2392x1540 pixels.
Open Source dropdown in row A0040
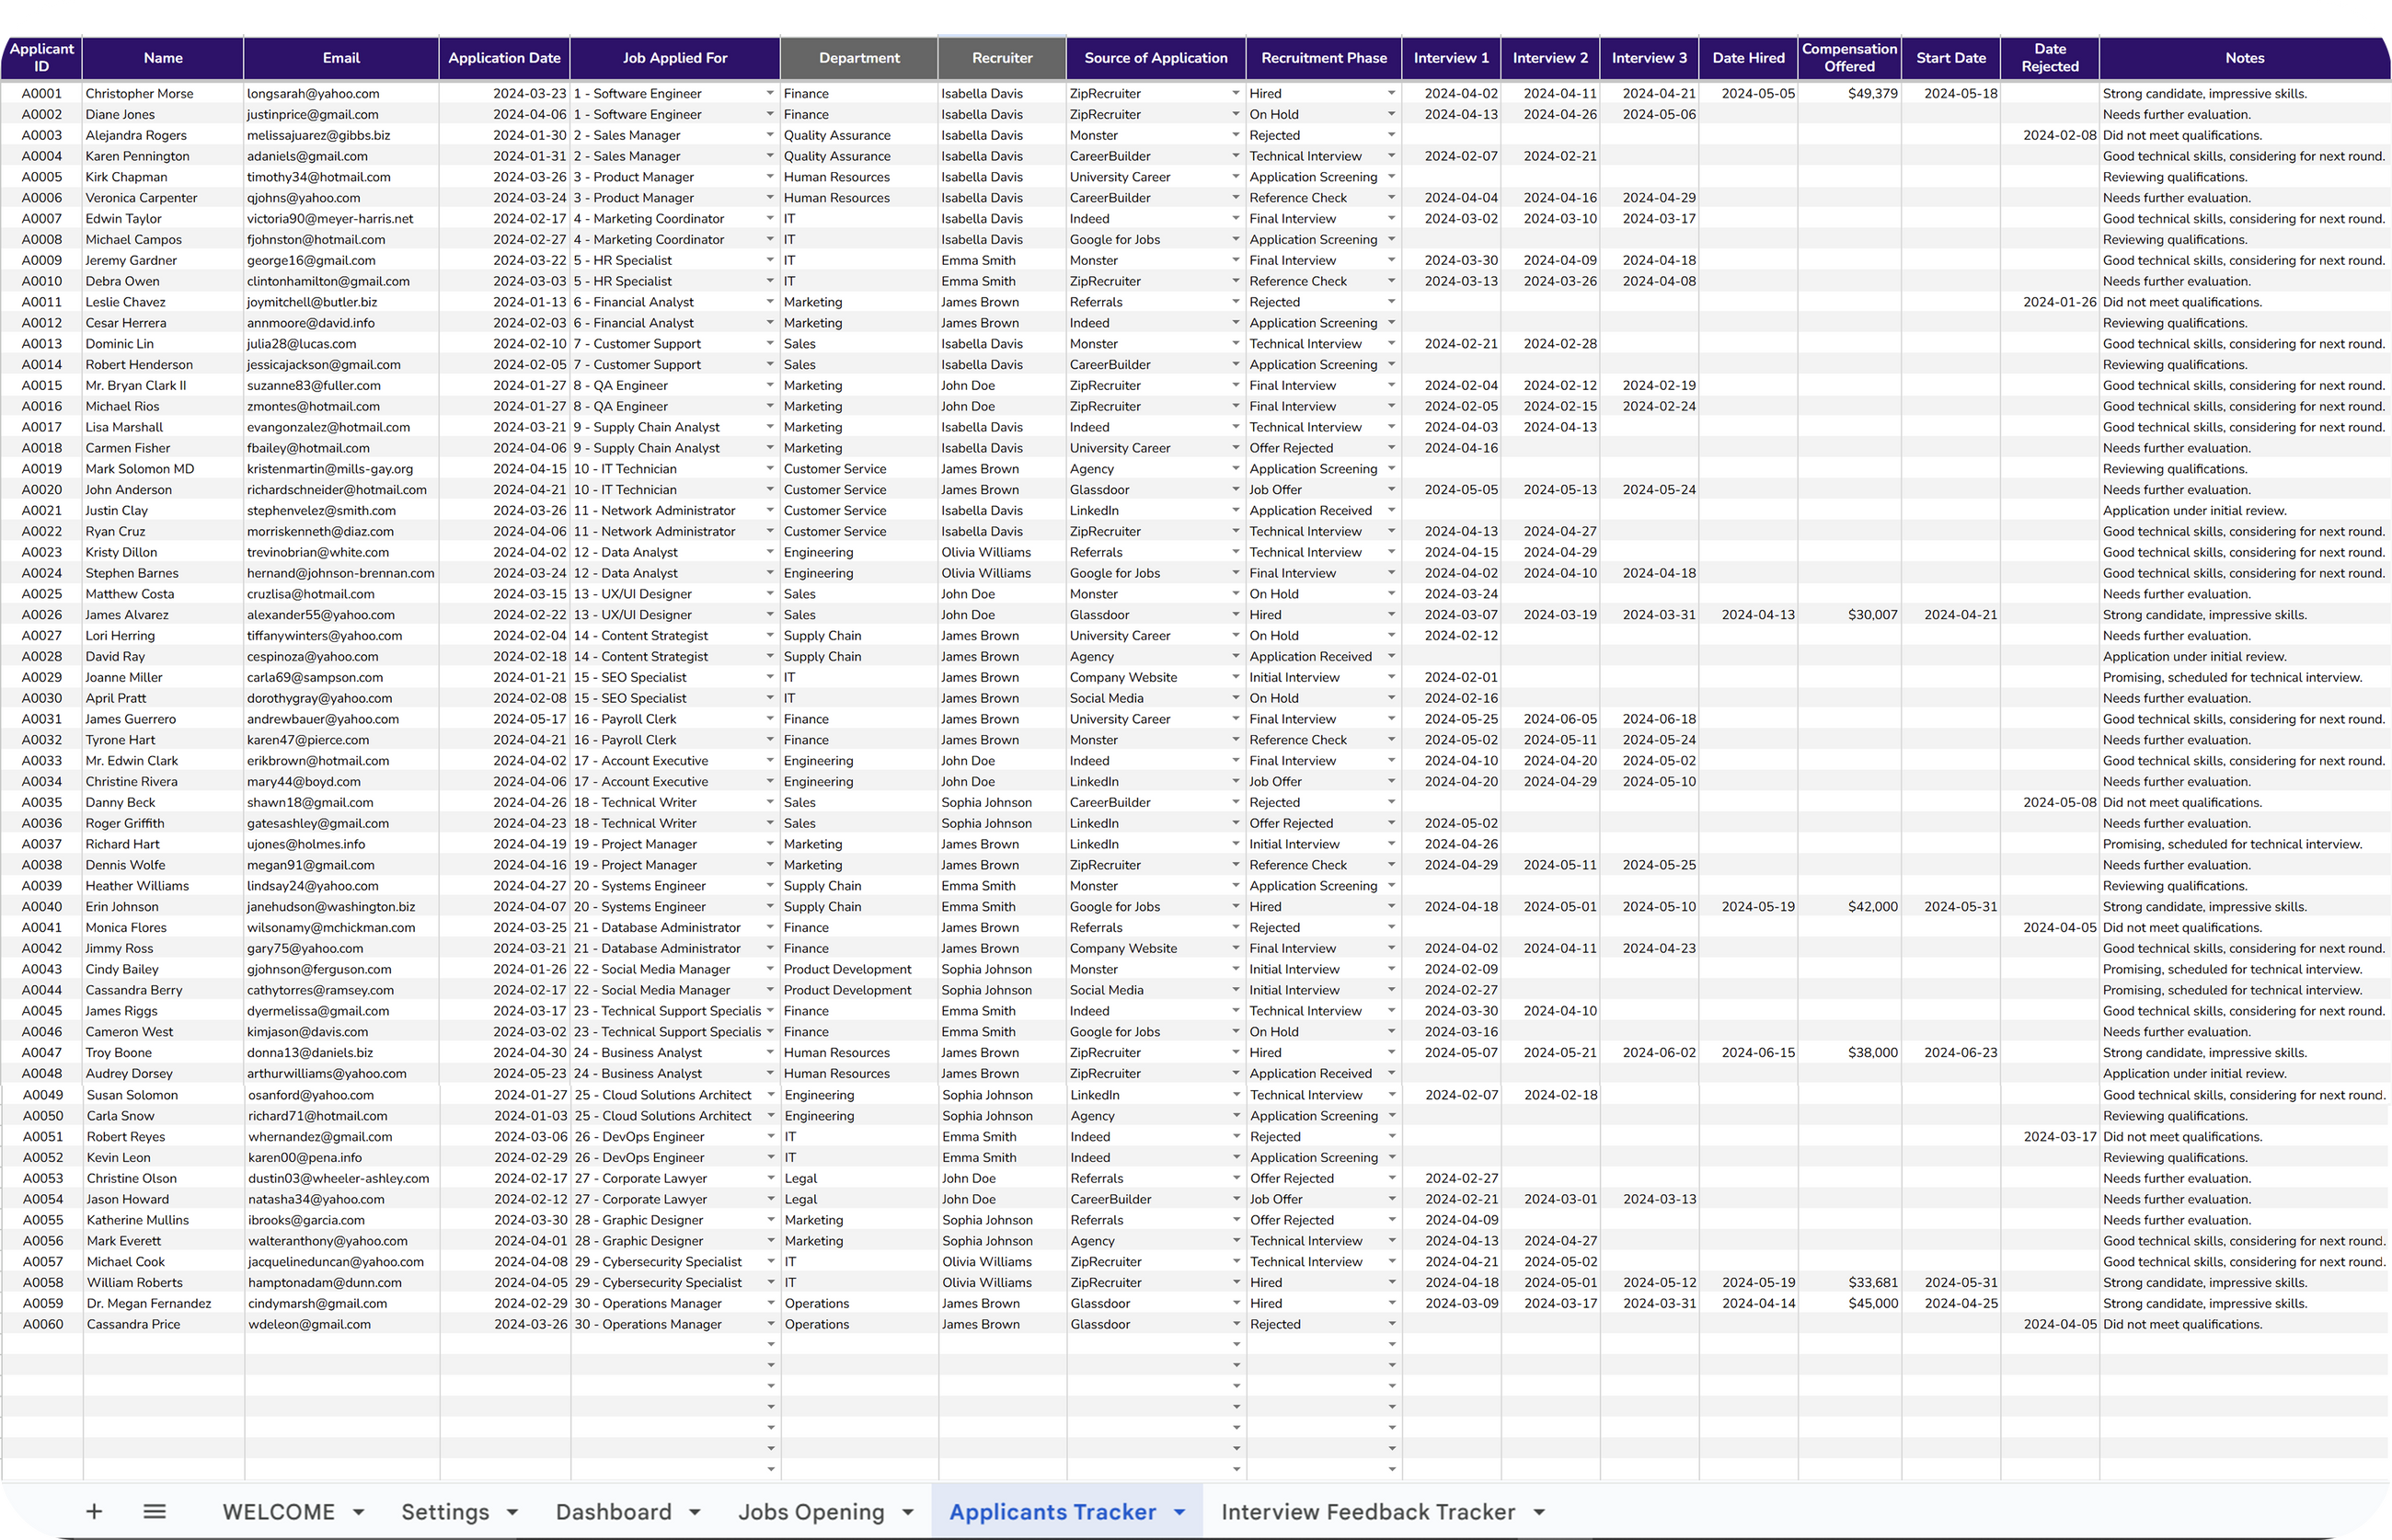click(1235, 907)
